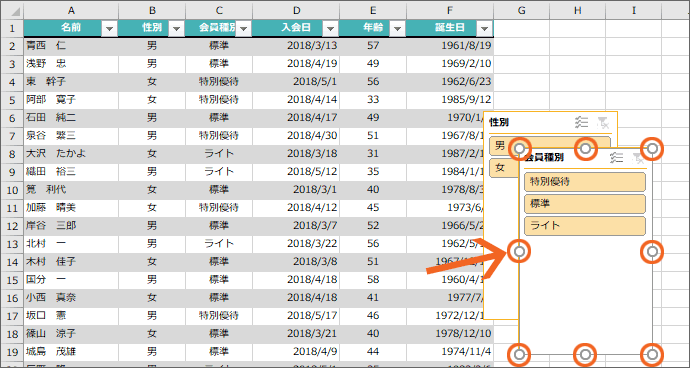The width and height of the screenshot is (690, 368).
Task: Click the 名前 header cell
Action: pos(71,28)
